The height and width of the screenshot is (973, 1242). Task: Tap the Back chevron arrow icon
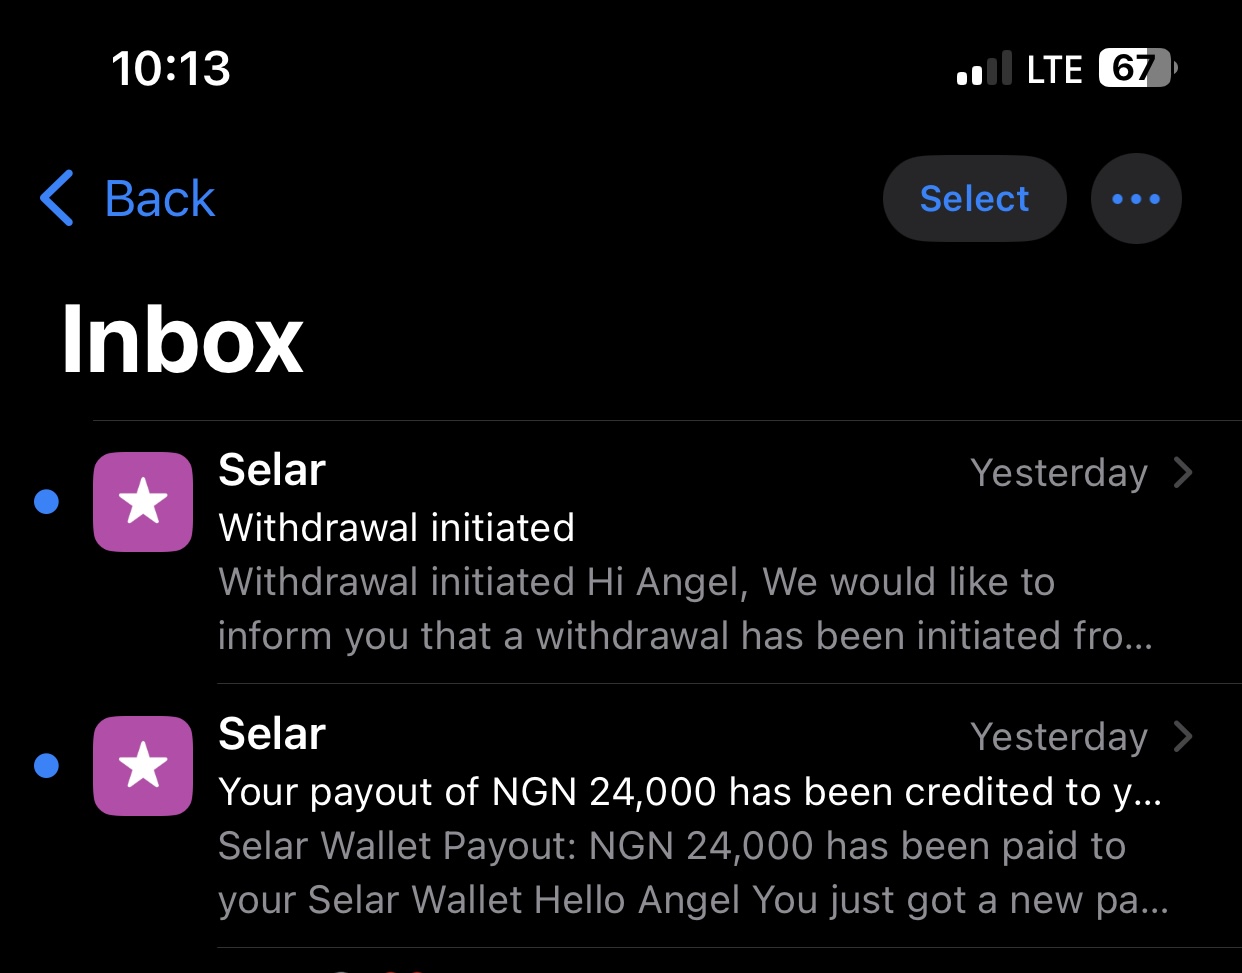click(57, 198)
